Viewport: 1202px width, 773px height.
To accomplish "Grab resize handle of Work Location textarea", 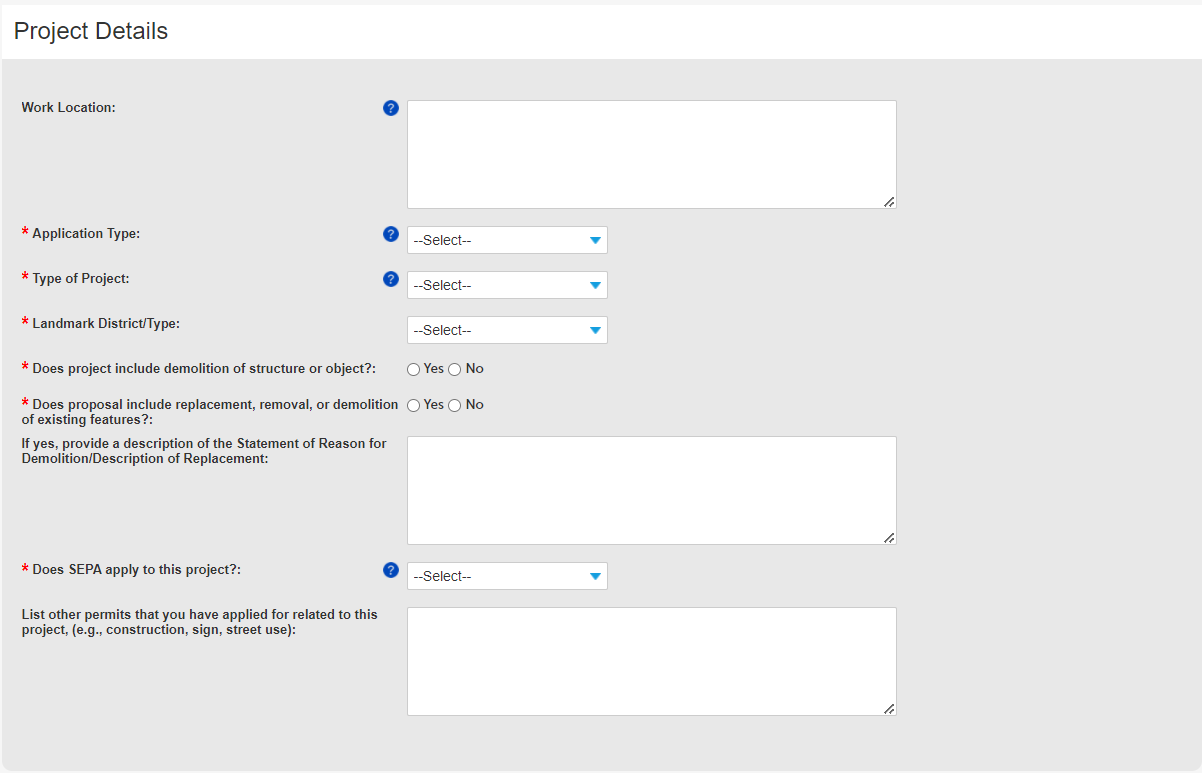I will pos(889,201).
